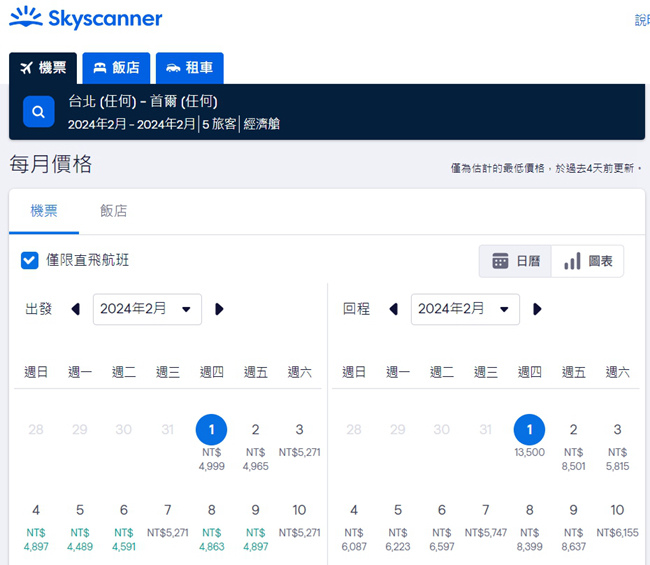Open departure month dropdown 2024年2月
Image resolution: width=650 pixels, height=565 pixels.
(147, 309)
